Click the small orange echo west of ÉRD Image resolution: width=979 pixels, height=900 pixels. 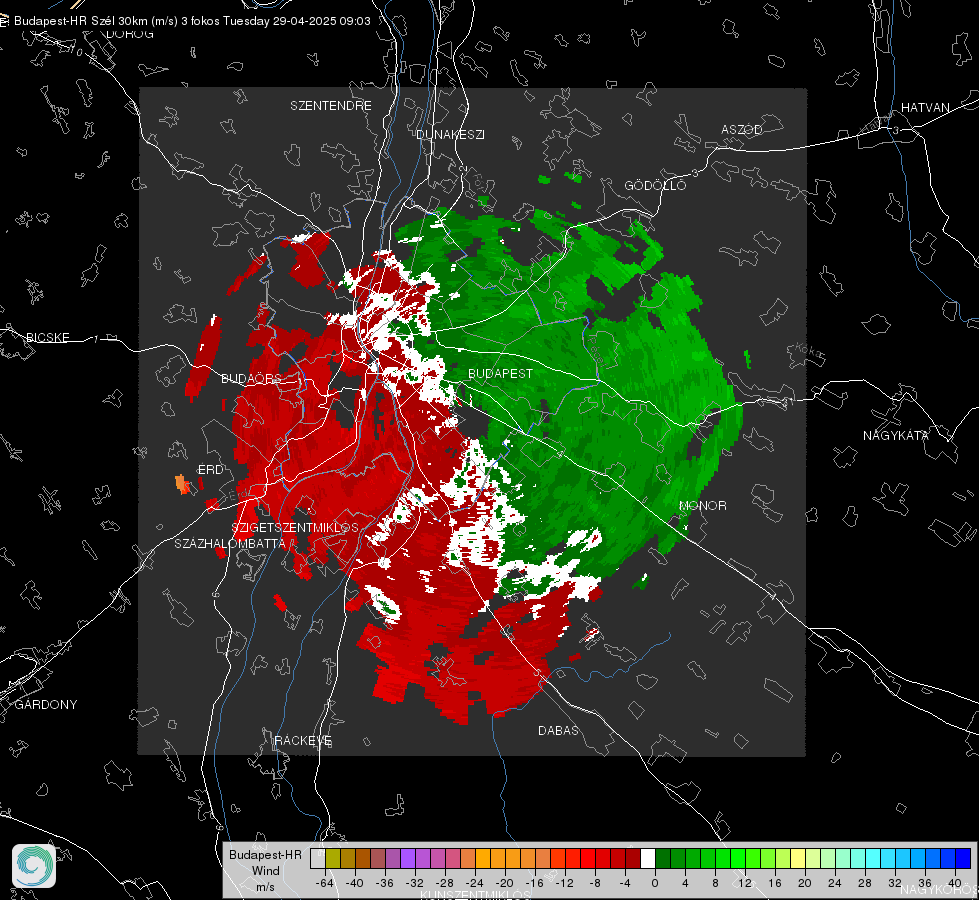182,484
